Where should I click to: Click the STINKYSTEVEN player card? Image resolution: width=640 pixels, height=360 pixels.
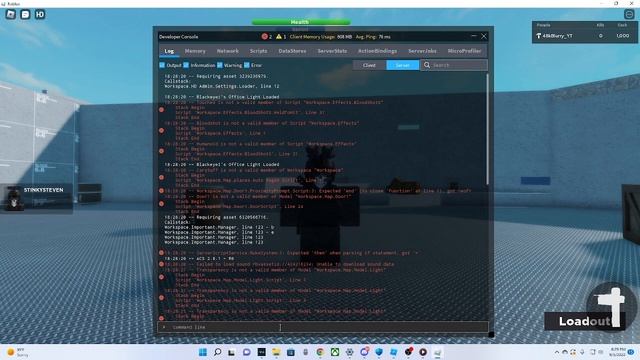point(37,198)
